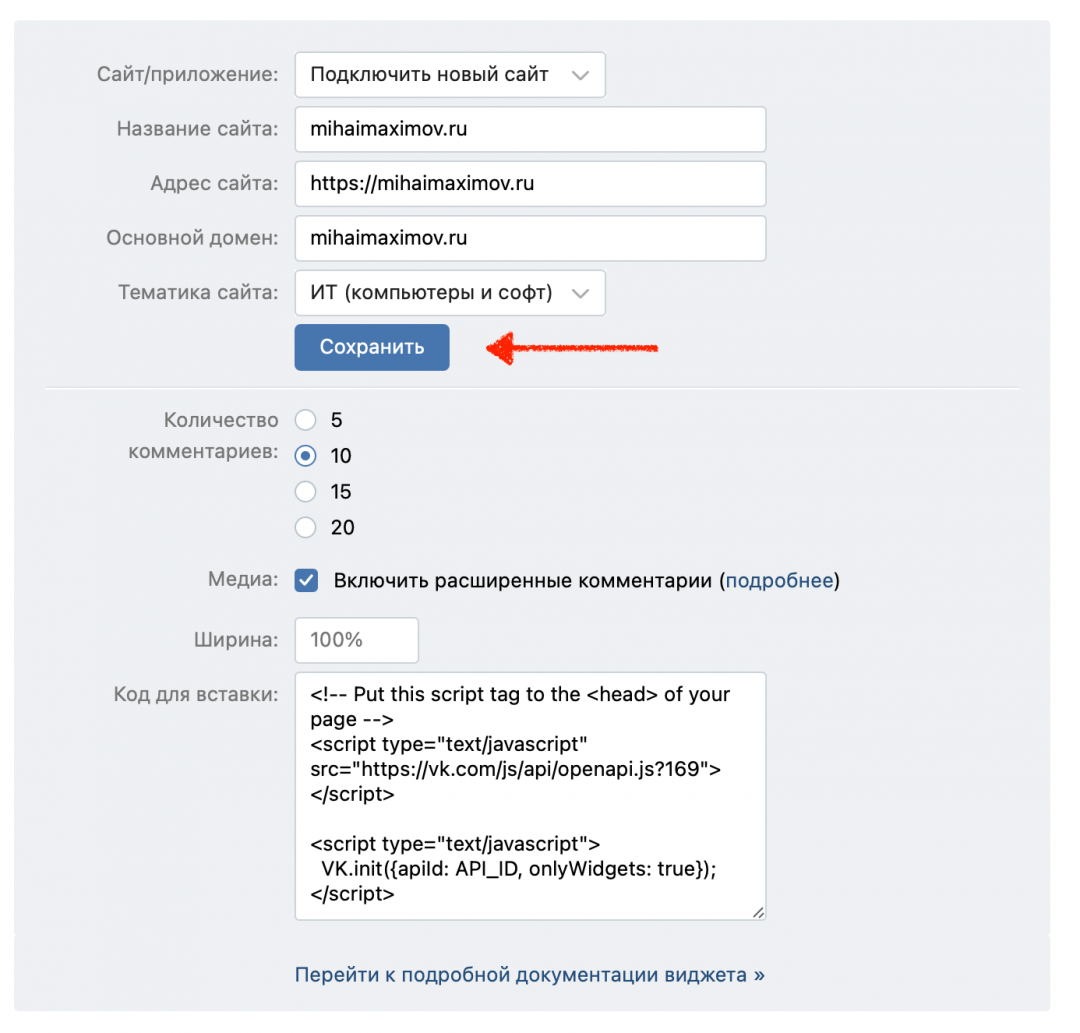Viewport: 1080px width, 1033px height.
Task: Click the chevron in Подключить новый сайт selector
Action: pos(579,75)
